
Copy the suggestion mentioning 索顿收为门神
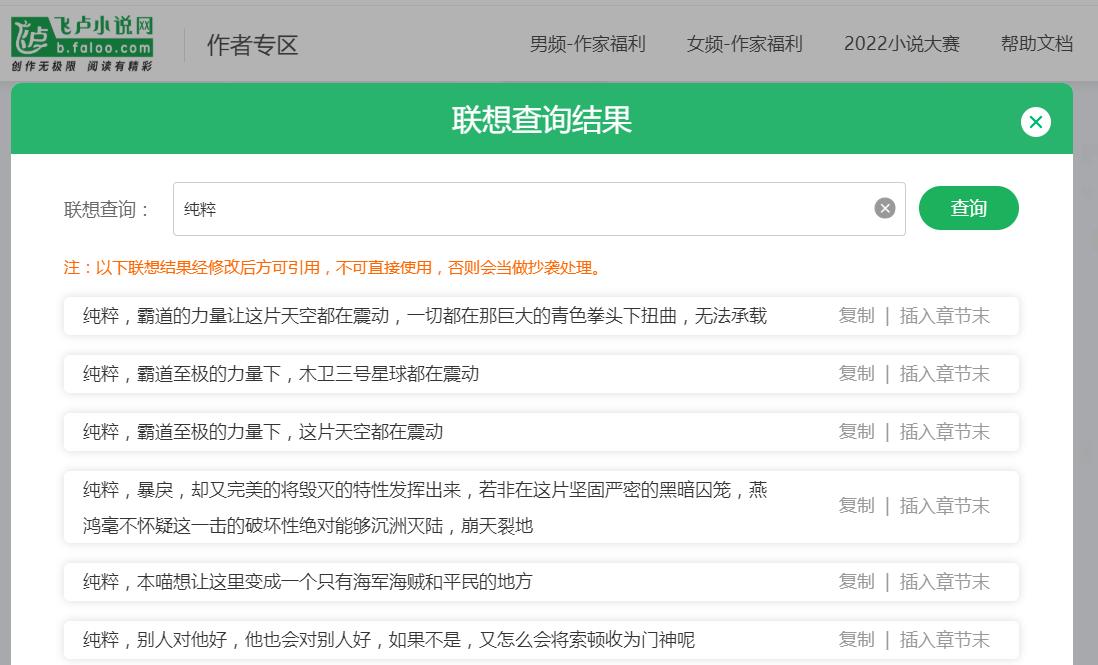tap(856, 639)
